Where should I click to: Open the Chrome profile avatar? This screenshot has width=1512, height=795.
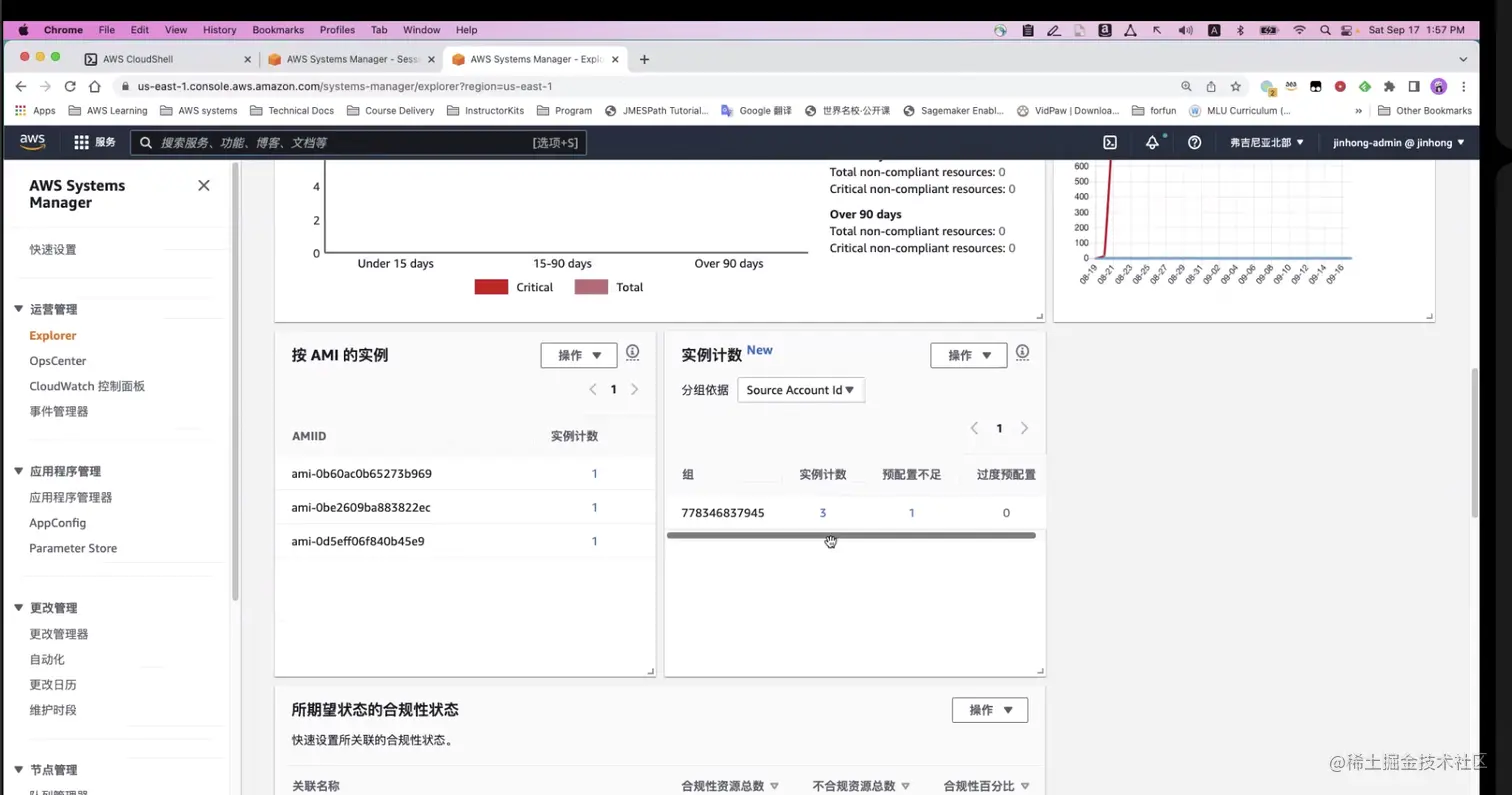[x=1439, y=87]
